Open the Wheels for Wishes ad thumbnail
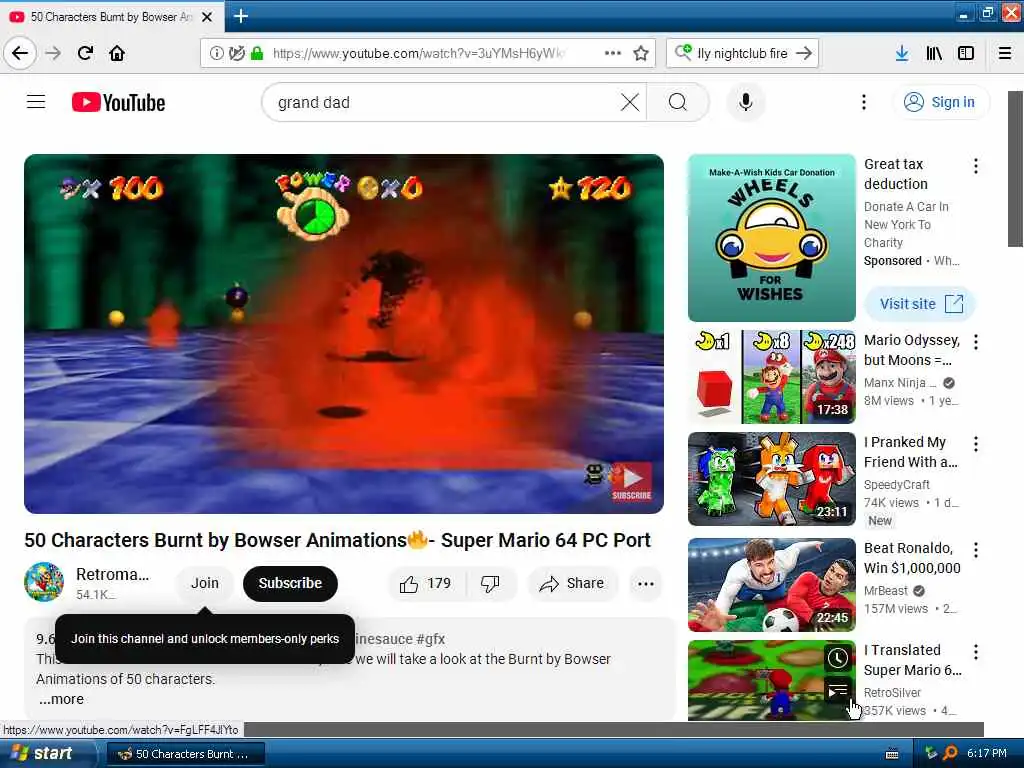The image size is (1024, 768). tap(771, 238)
